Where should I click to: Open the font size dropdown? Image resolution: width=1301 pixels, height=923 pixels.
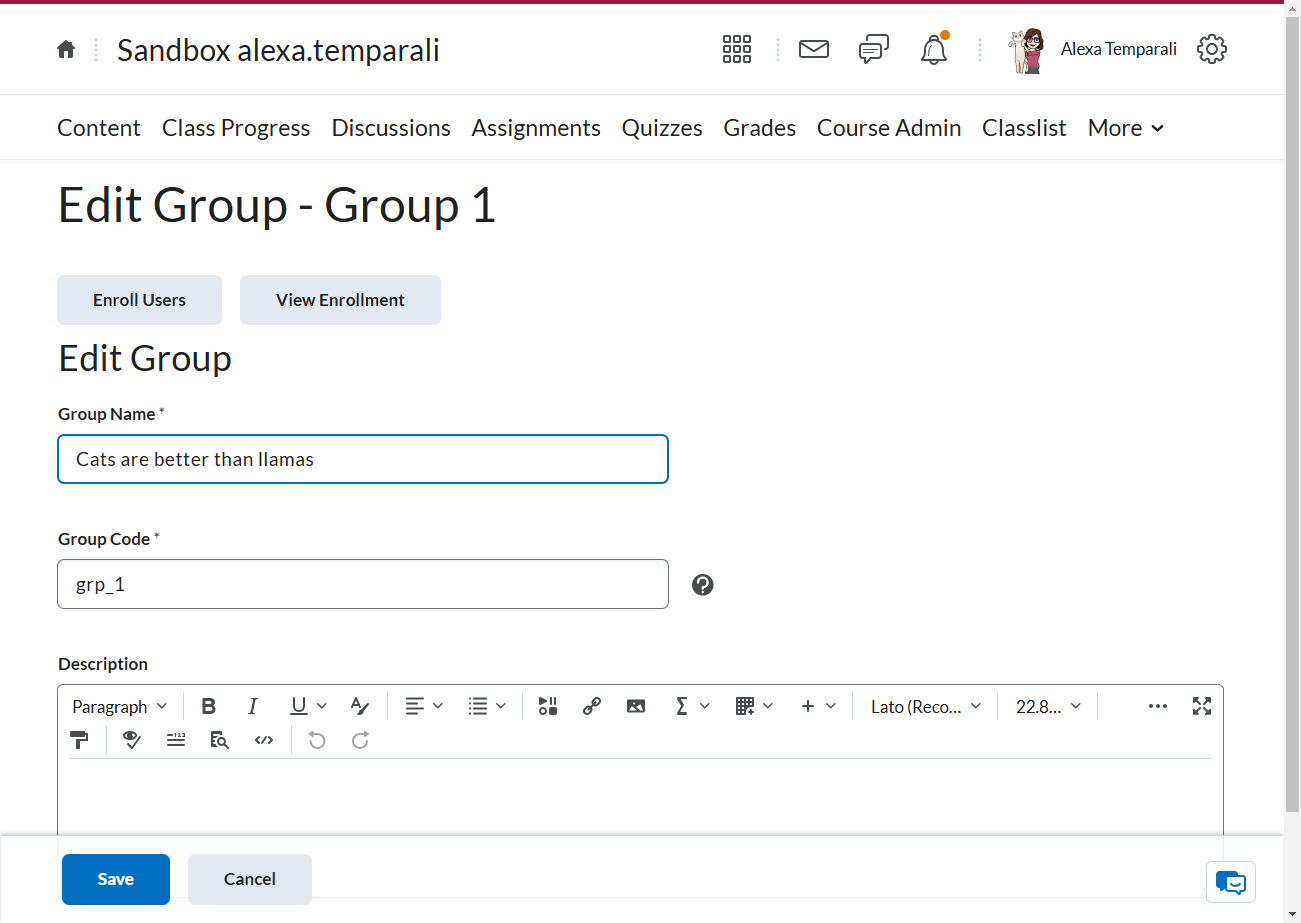(1048, 707)
